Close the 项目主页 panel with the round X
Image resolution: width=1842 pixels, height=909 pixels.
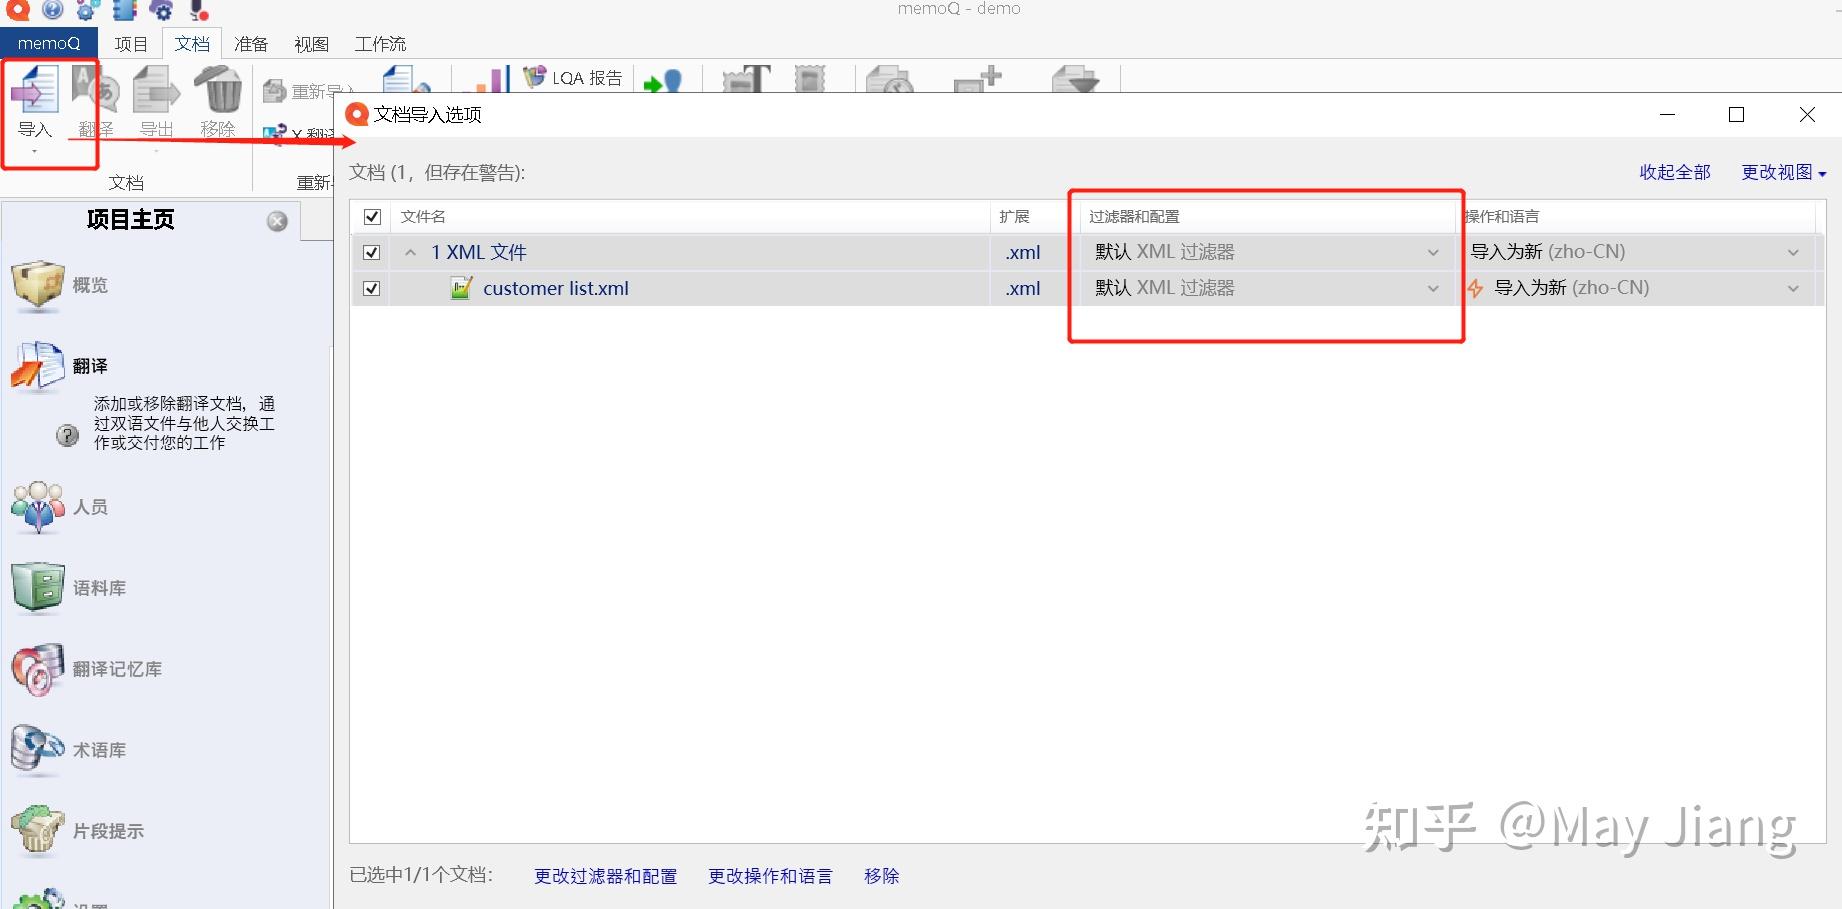tap(277, 221)
